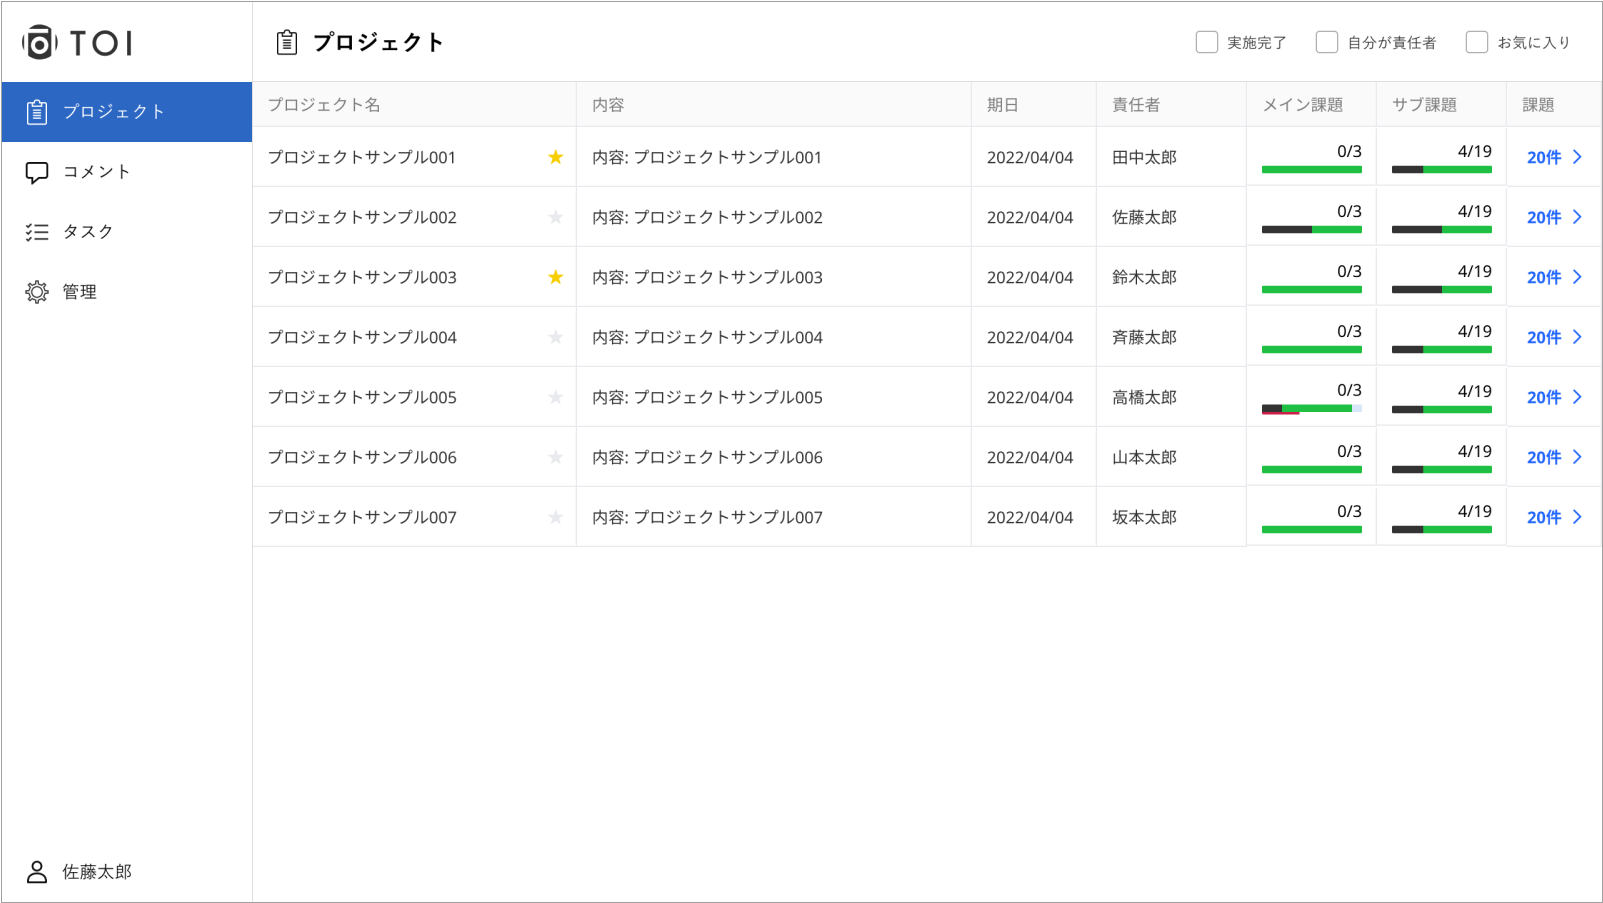Click the 管理 gear icon
Image resolution: width=1603 pixels, height=903 pixels.
coord(37,292)
